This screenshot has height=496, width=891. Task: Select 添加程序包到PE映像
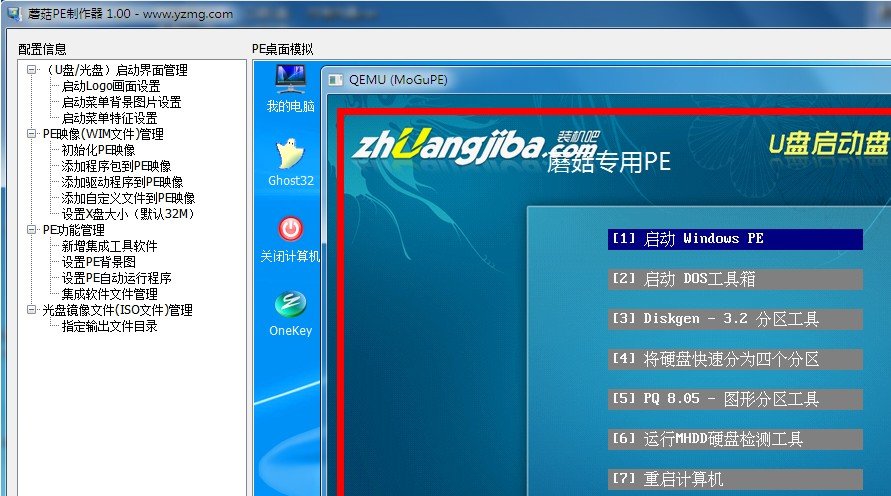point(116,166)
